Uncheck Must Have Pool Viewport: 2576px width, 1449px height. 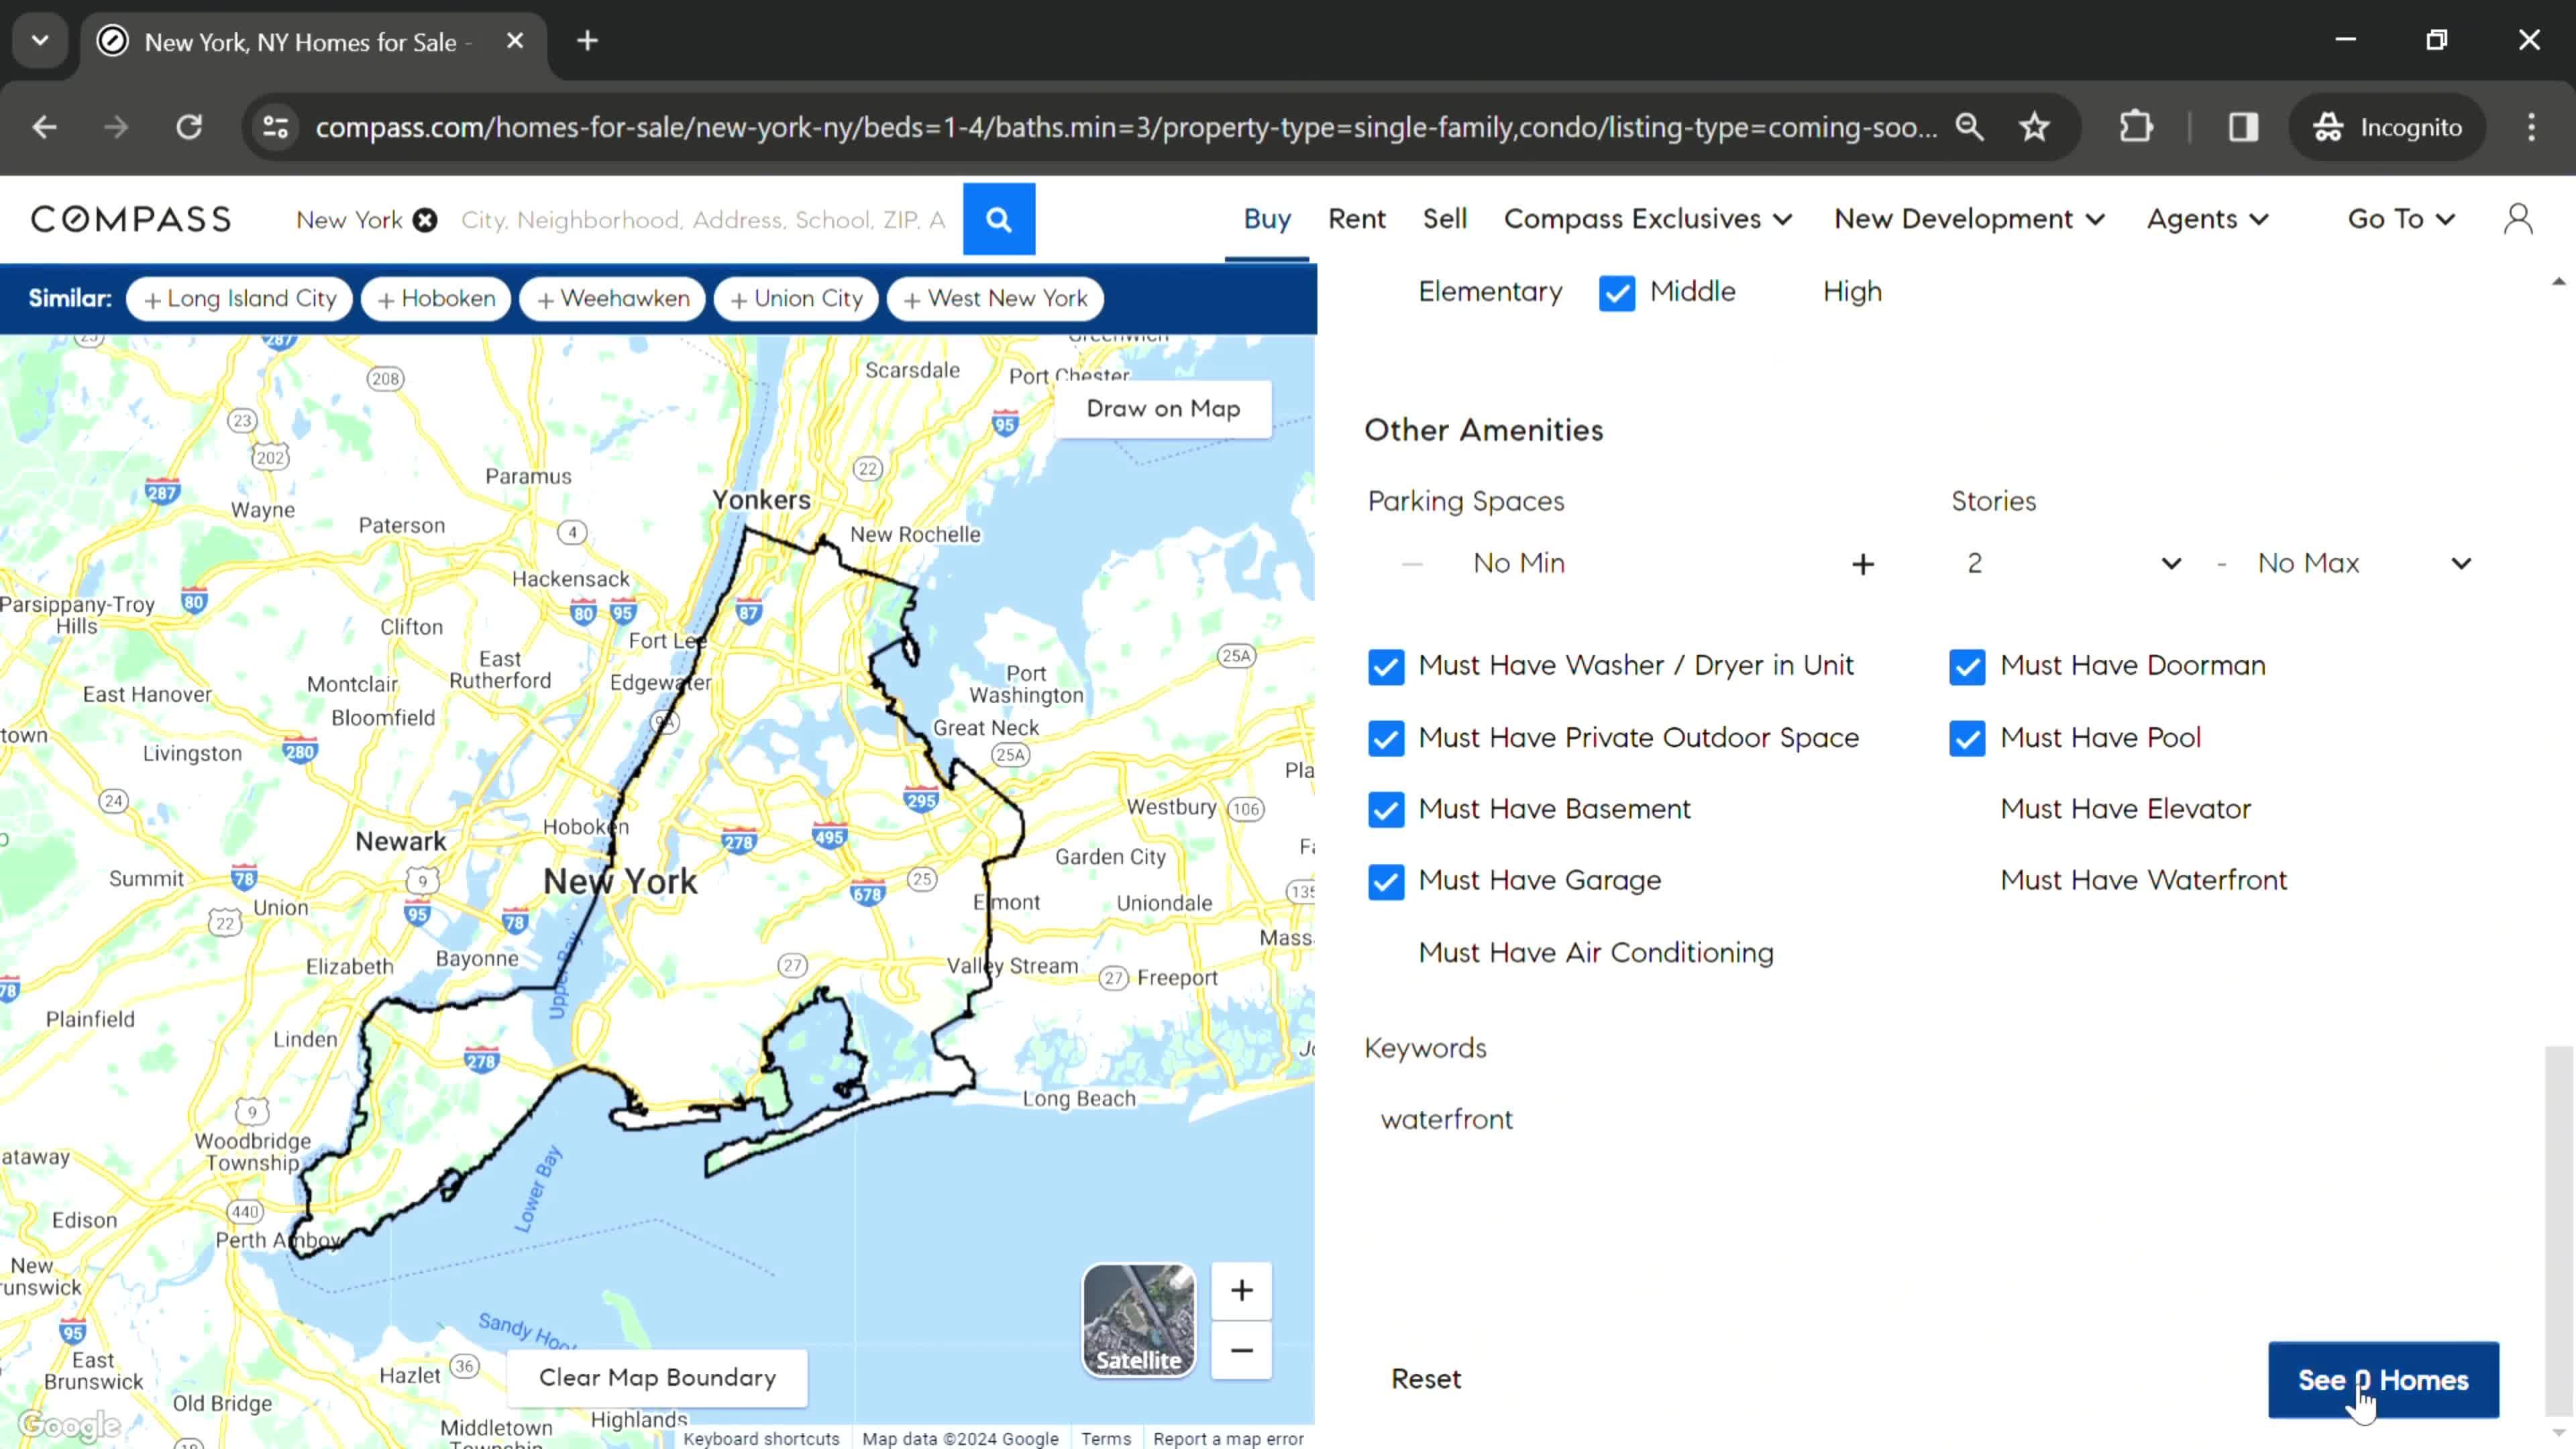tap(1967, 739)
